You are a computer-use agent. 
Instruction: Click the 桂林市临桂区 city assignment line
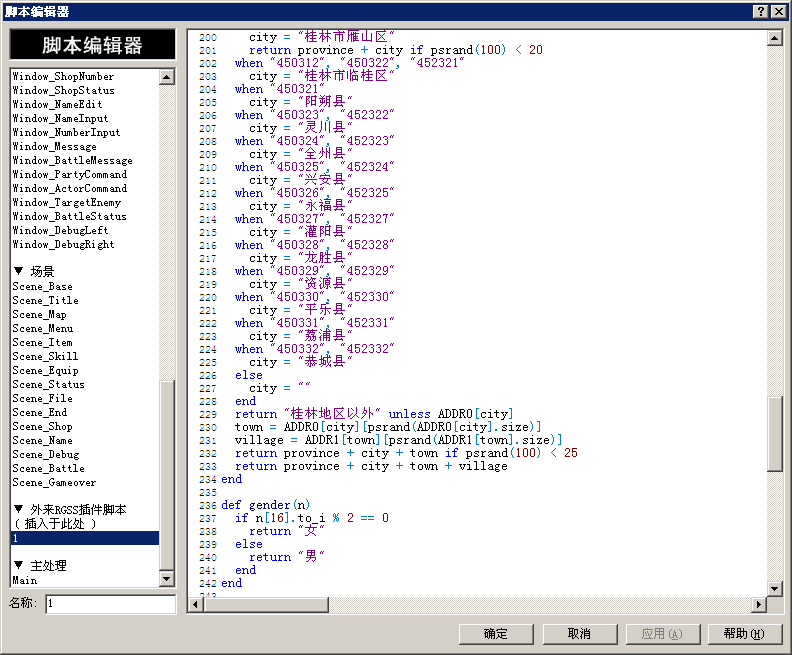pos(321,76)
